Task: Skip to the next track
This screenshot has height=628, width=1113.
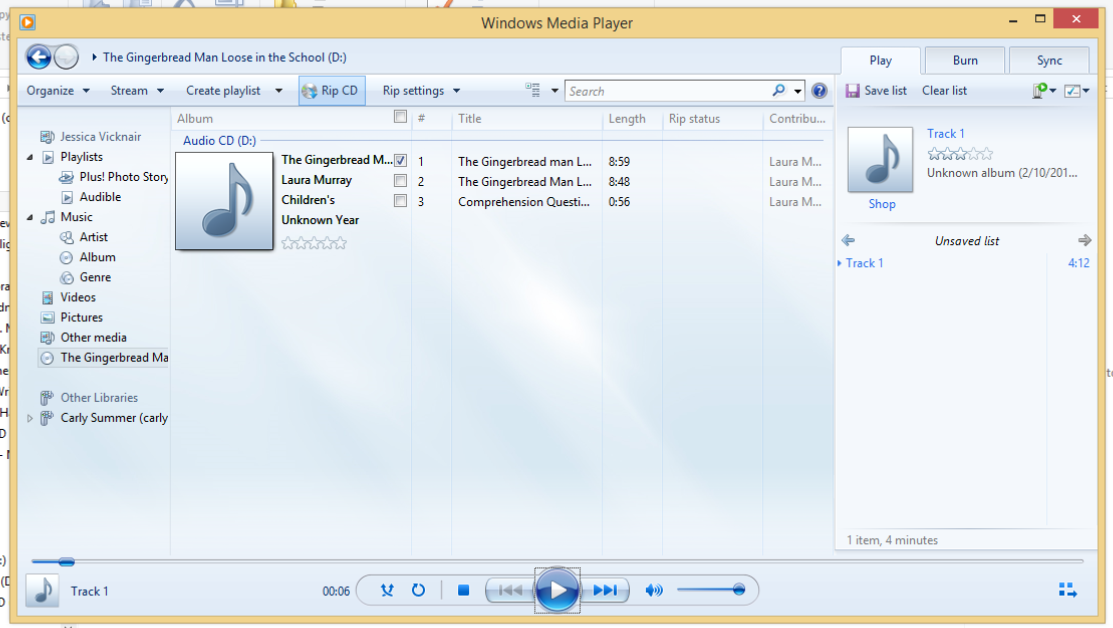Action: point(605,590)
